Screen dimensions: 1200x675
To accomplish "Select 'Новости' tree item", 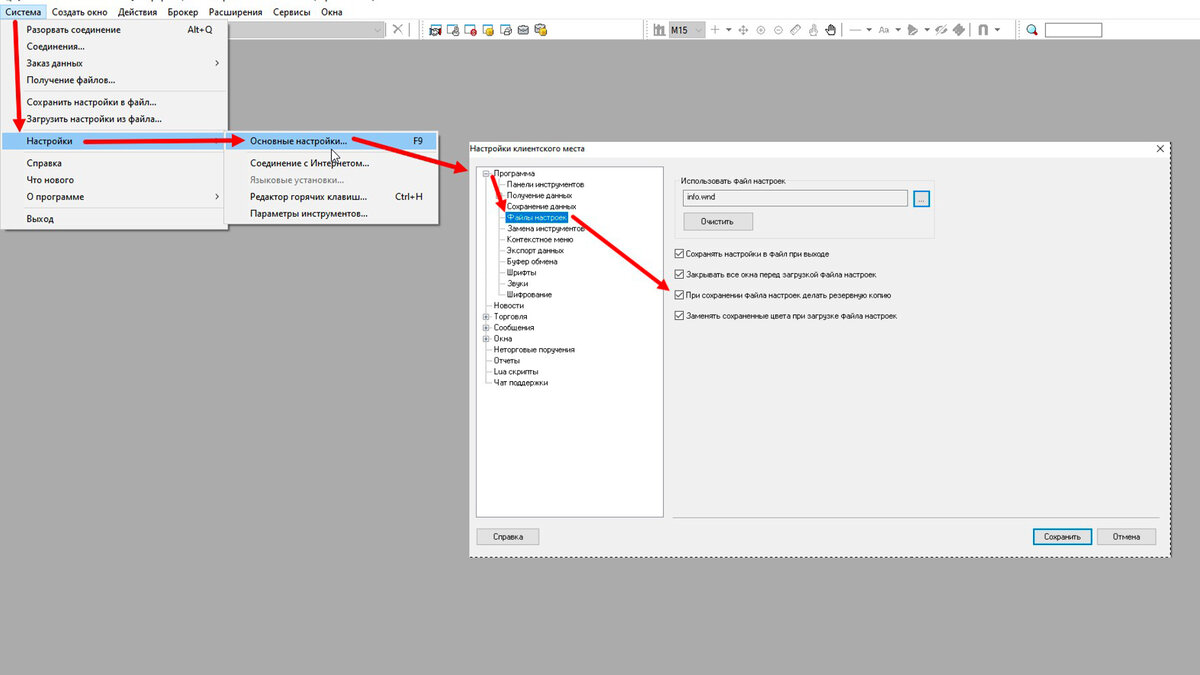I will point(508,306).
